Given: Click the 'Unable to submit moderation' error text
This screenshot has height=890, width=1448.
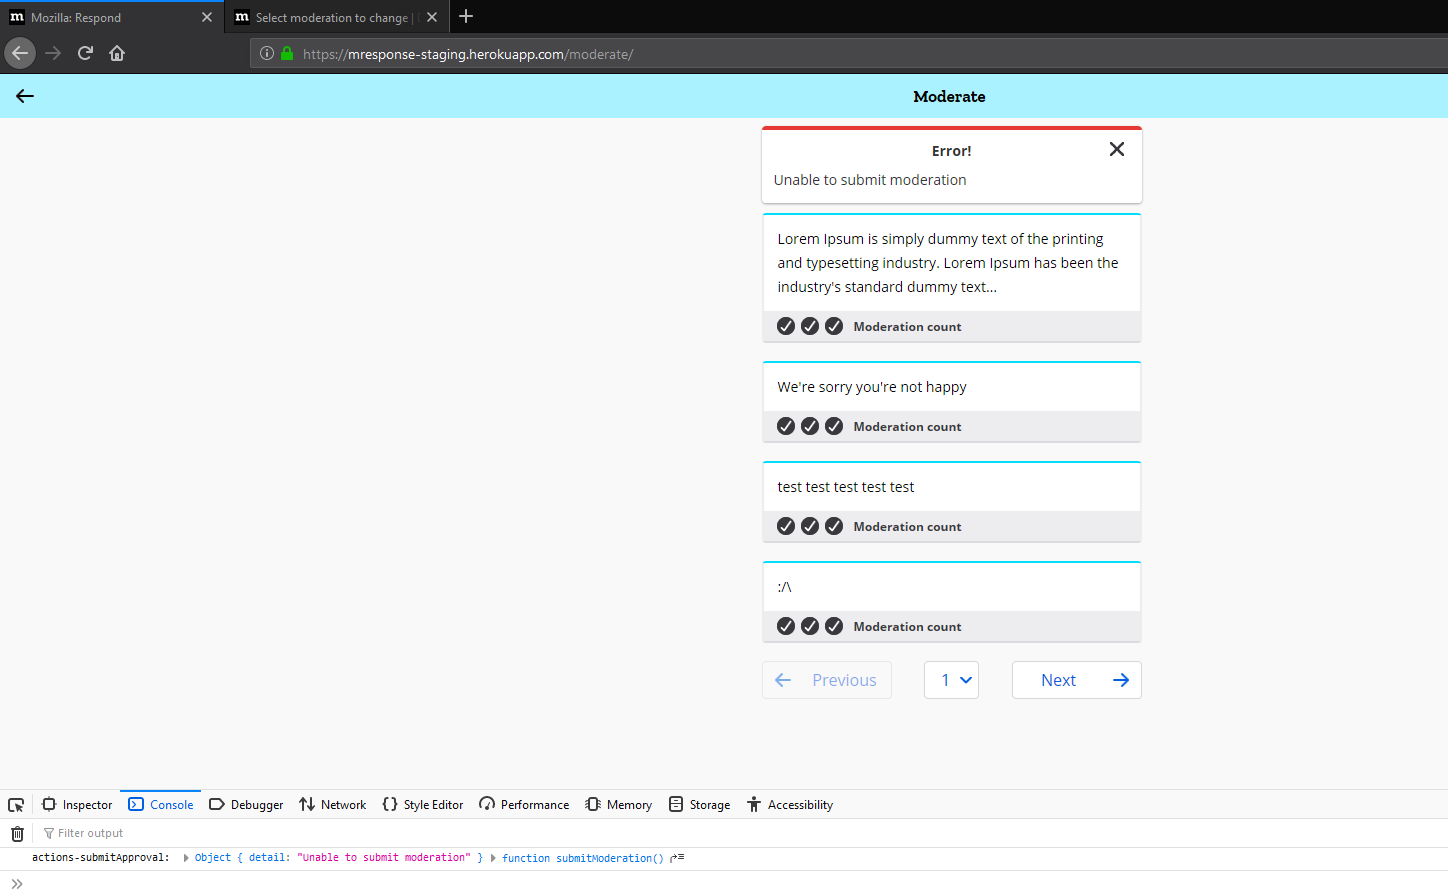Looking at the screenshot, I should [x=870, y=180].
